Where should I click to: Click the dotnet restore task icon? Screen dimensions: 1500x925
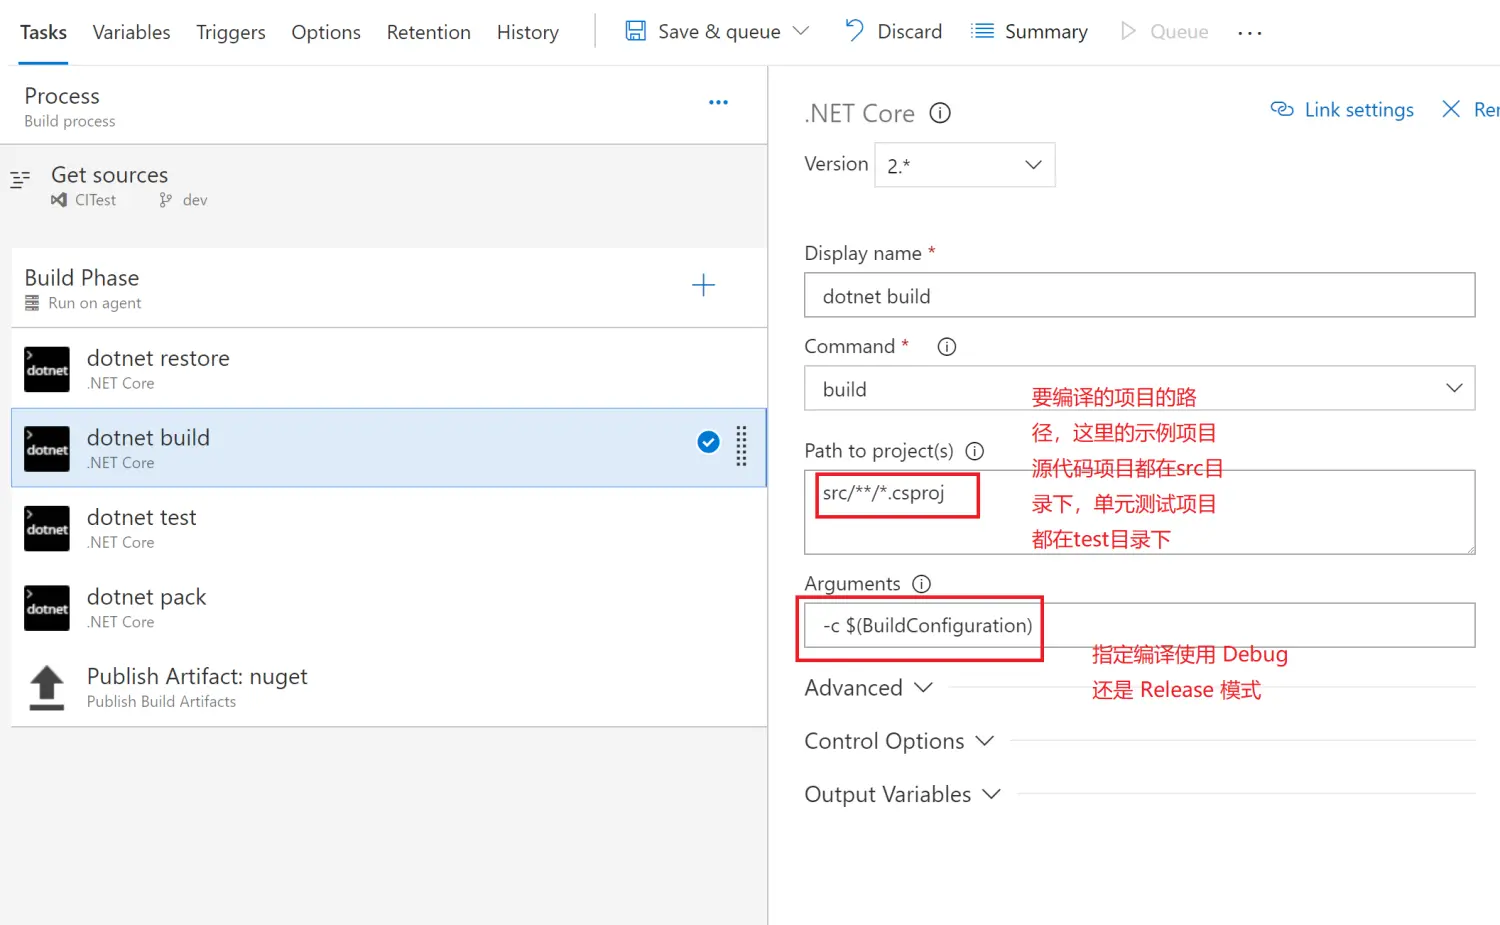click(x=47, y=369)
